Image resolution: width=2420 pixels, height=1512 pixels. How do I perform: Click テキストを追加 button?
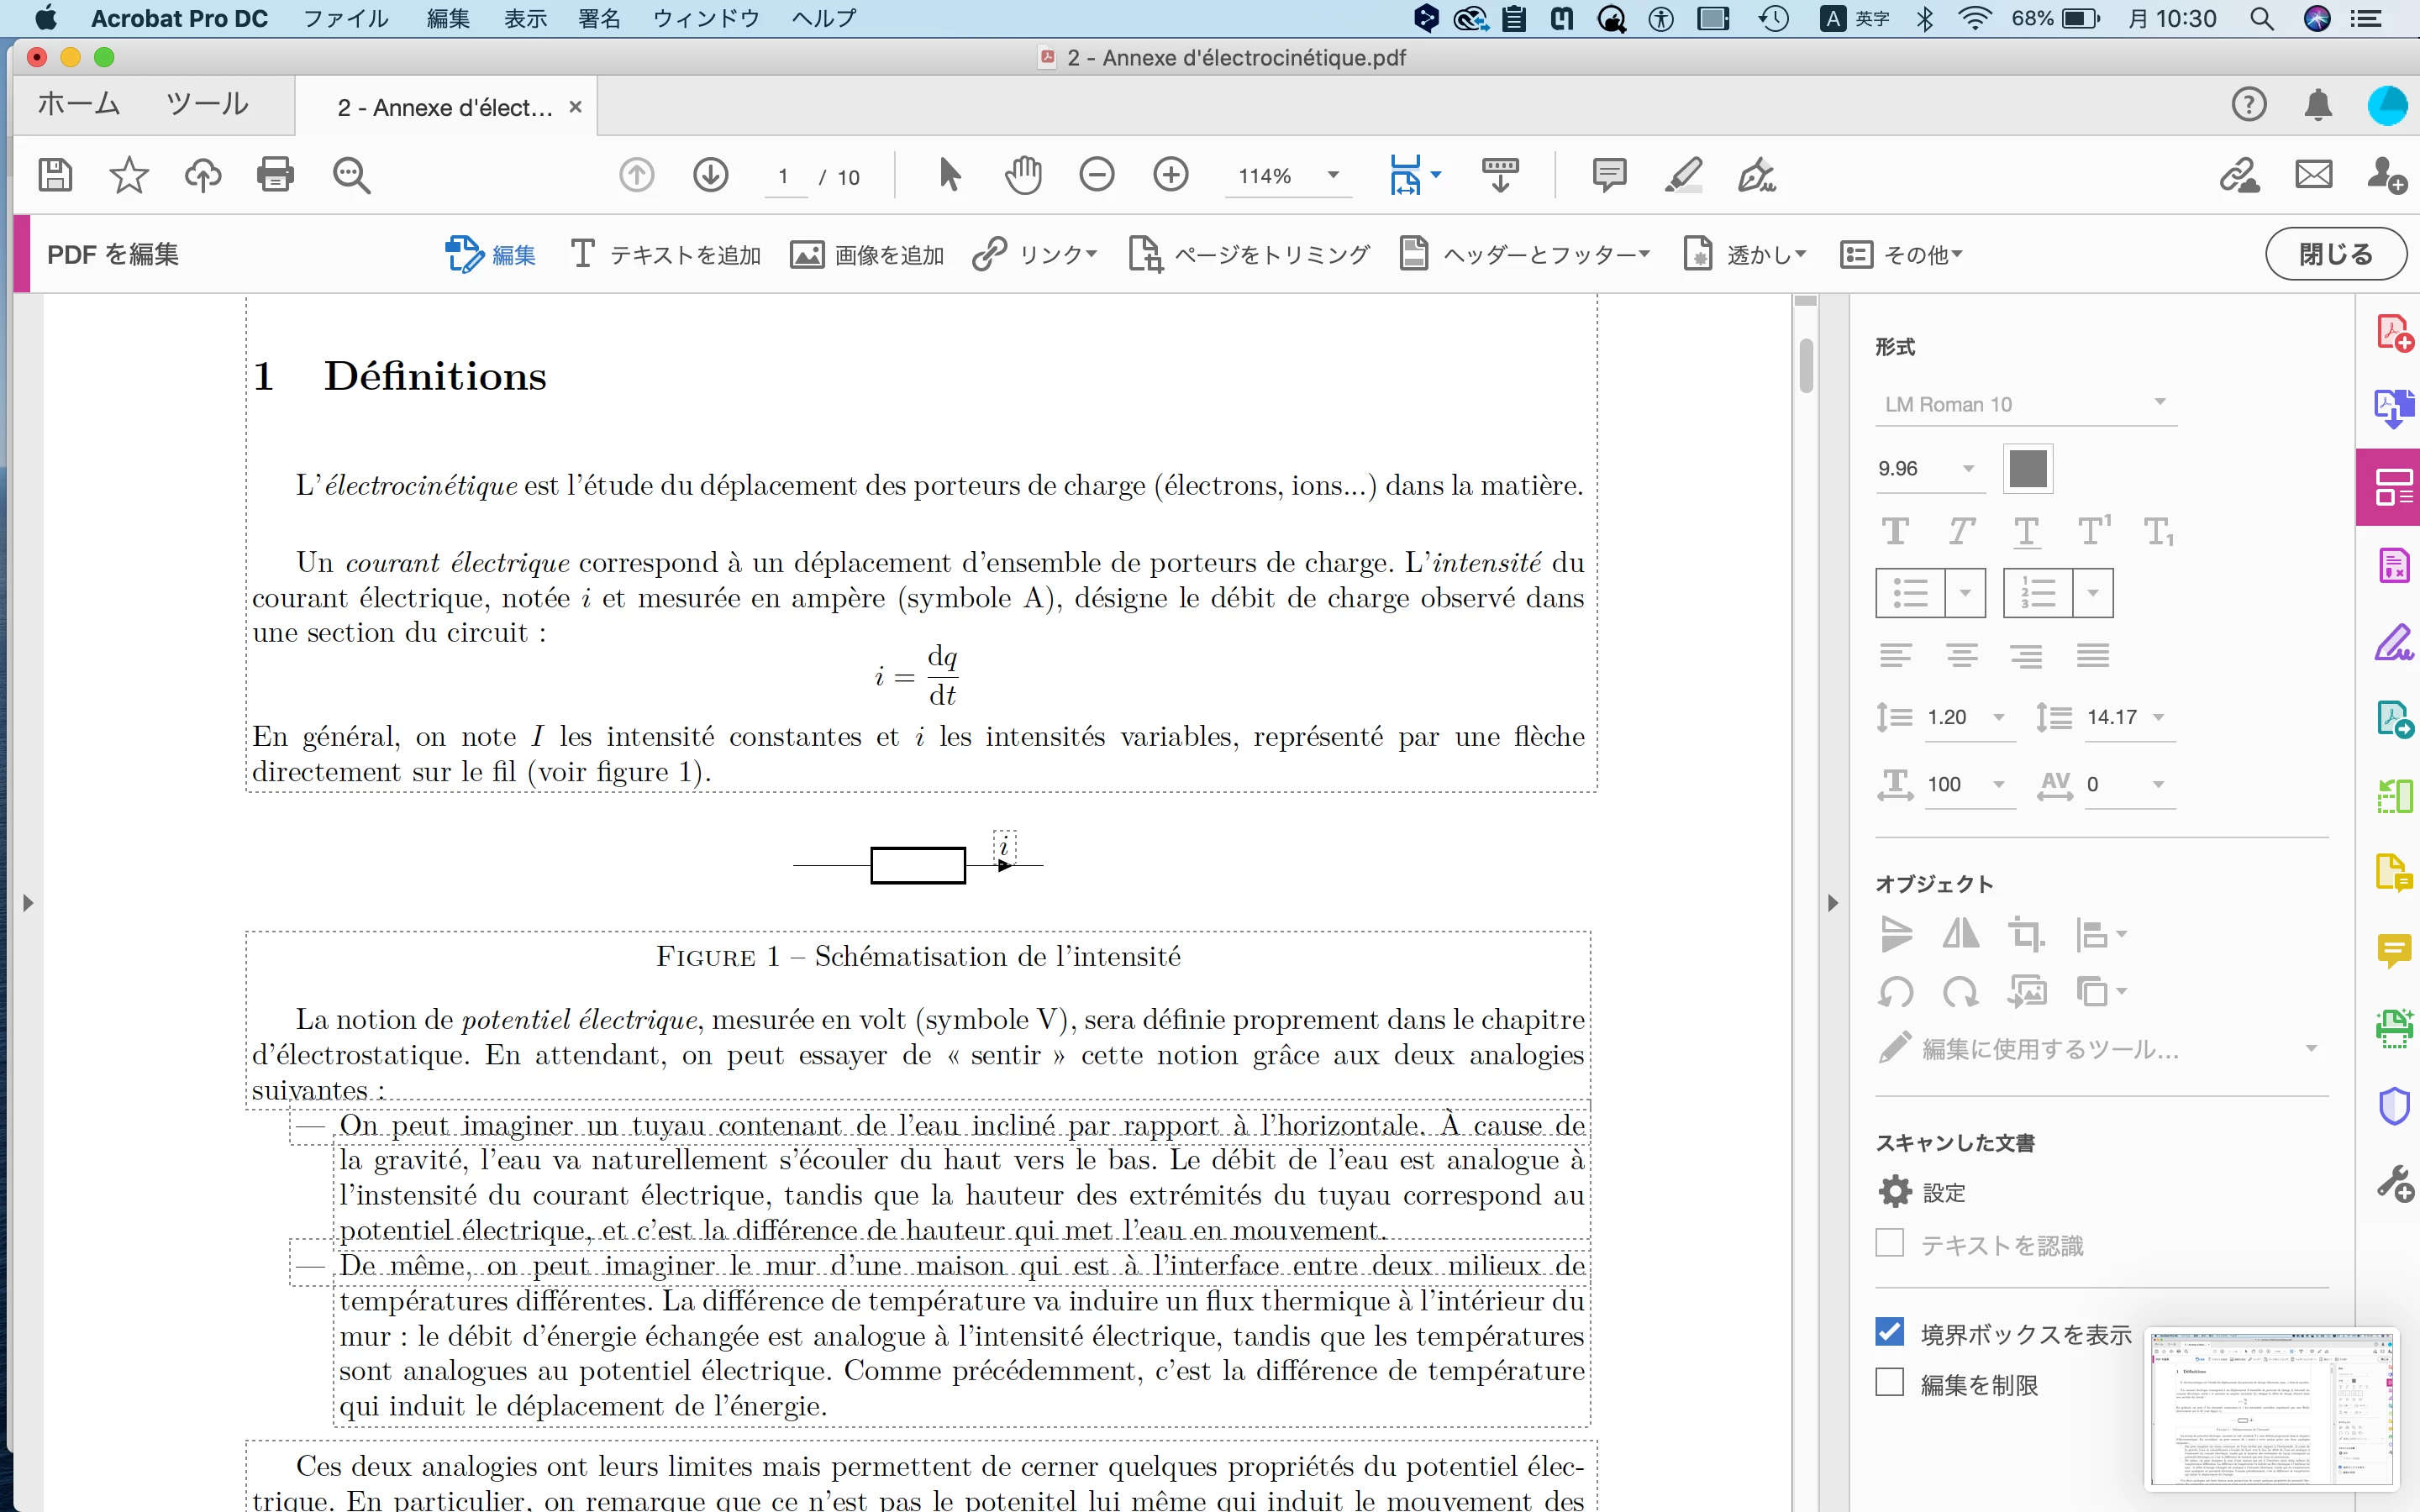(x=666, y=255)
